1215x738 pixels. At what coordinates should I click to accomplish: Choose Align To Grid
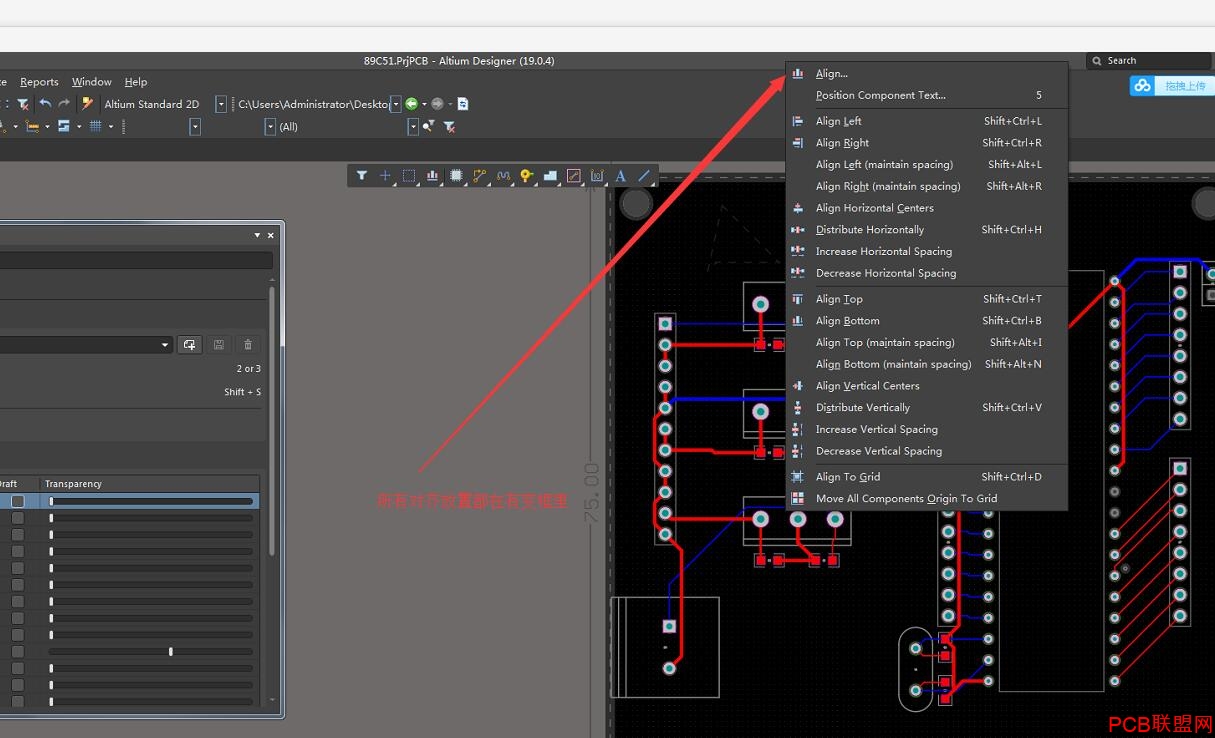[x=927, y=477]
